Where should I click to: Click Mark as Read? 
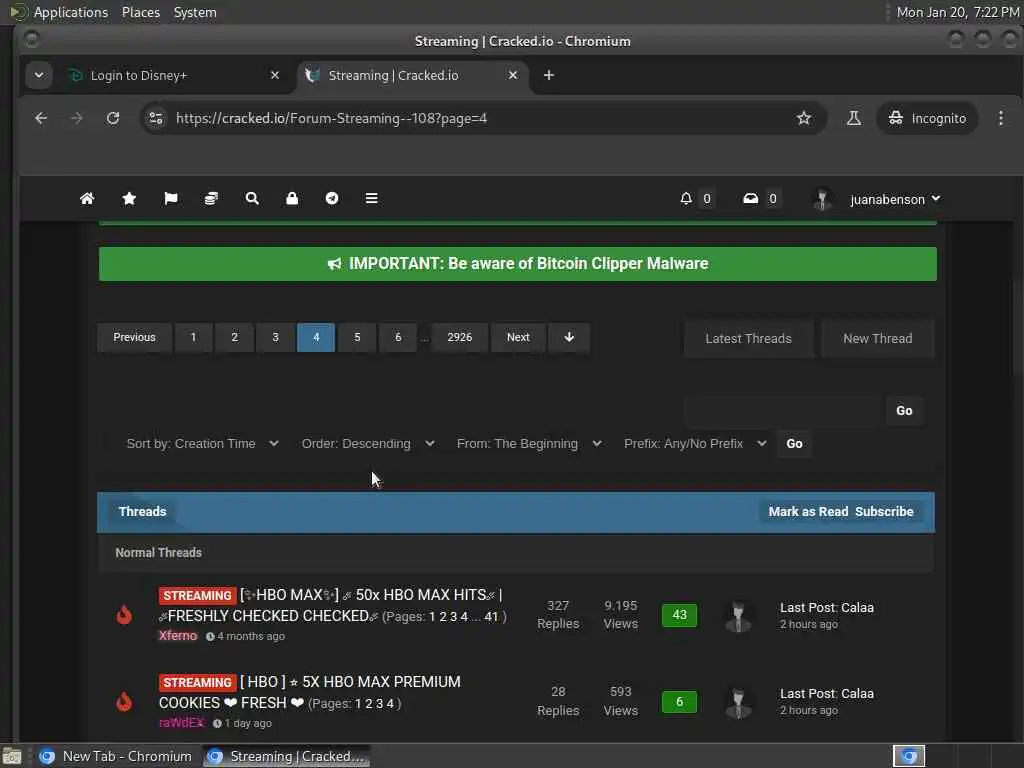click(808, 512)
